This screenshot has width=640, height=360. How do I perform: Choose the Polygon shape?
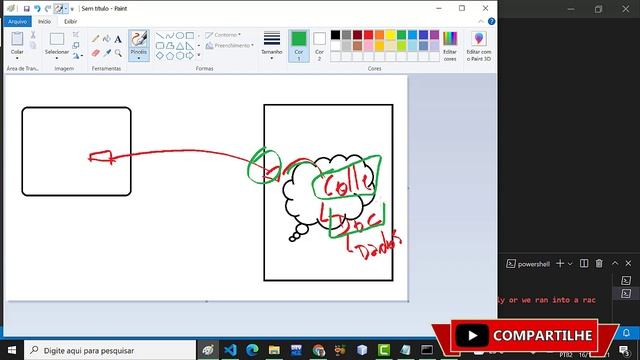pos(170,46)
